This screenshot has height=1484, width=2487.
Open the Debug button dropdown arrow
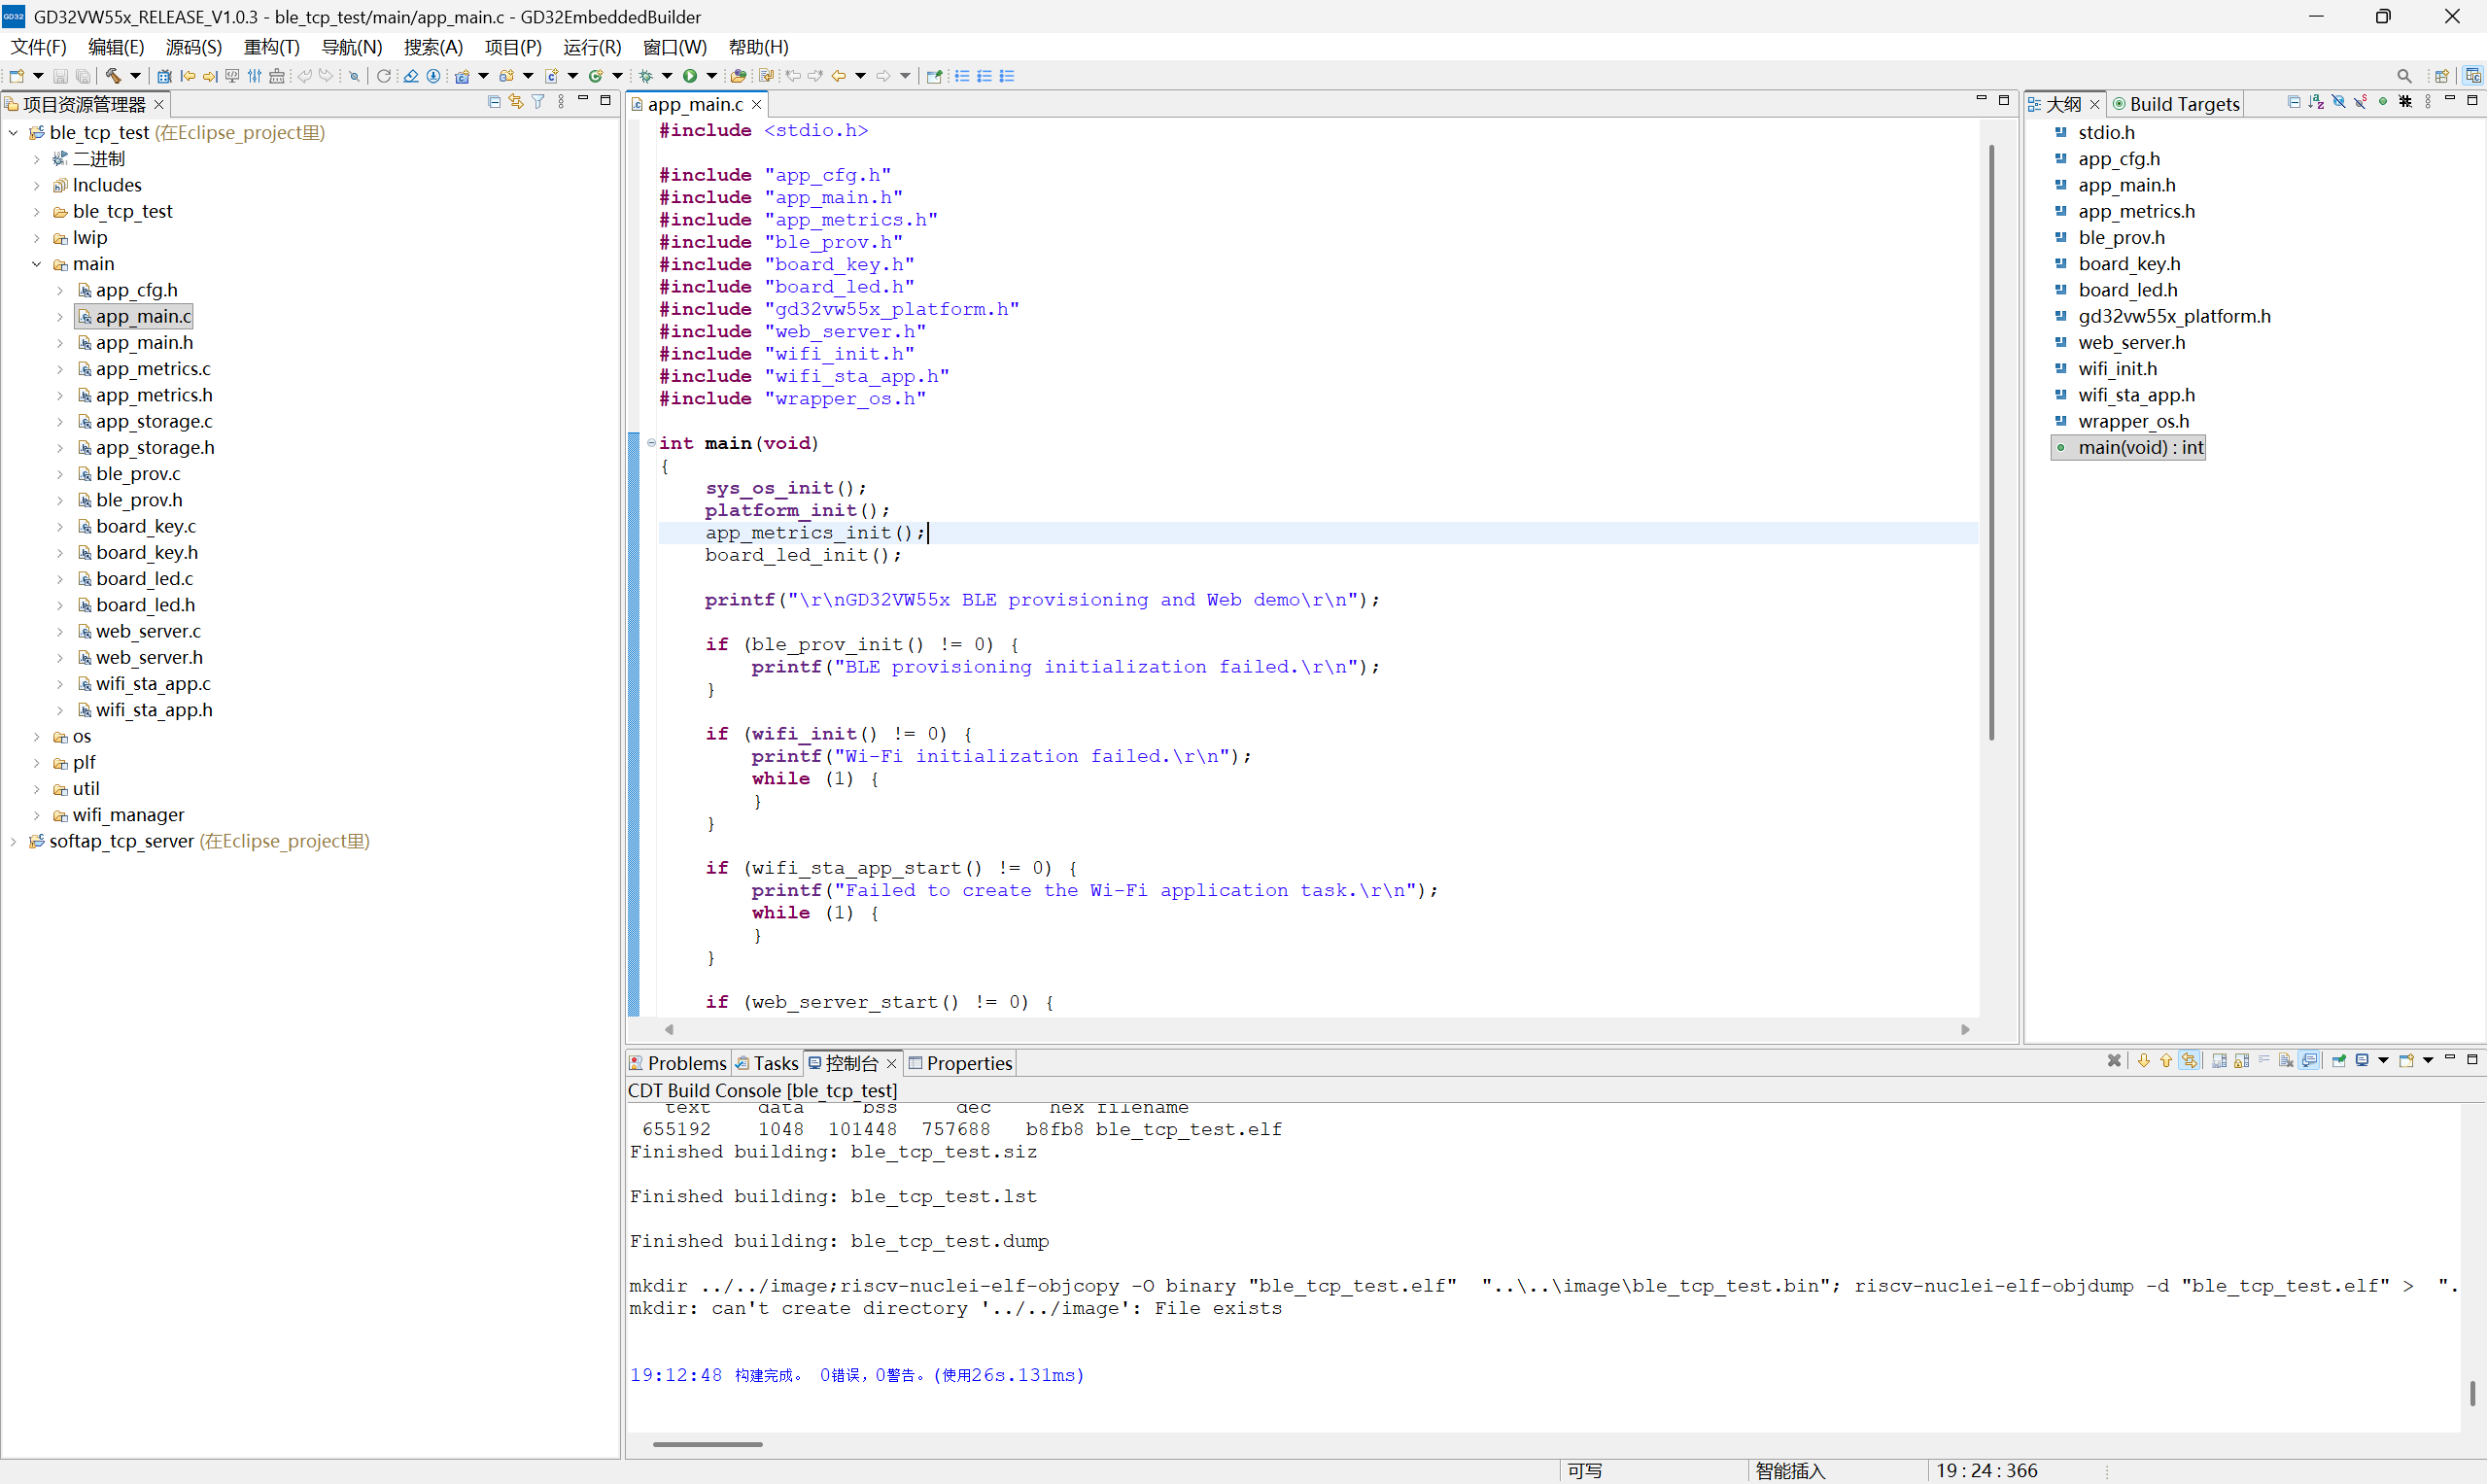(667, 76)
